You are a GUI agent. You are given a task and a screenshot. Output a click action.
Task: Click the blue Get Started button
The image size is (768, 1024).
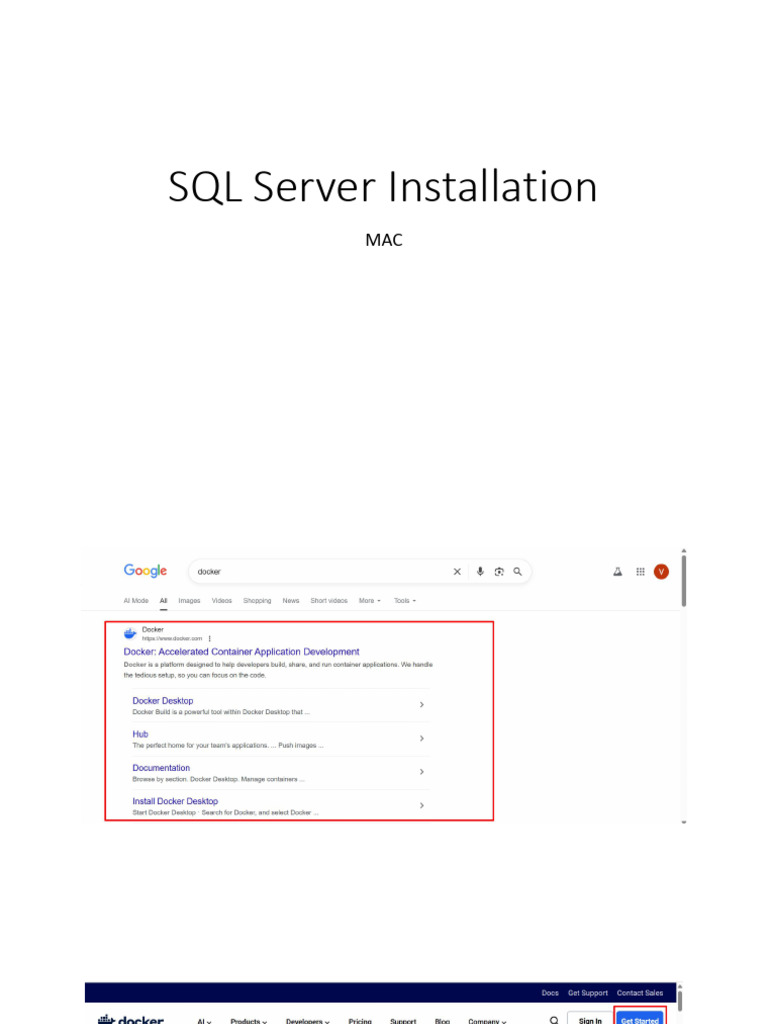pos(640,1019)
